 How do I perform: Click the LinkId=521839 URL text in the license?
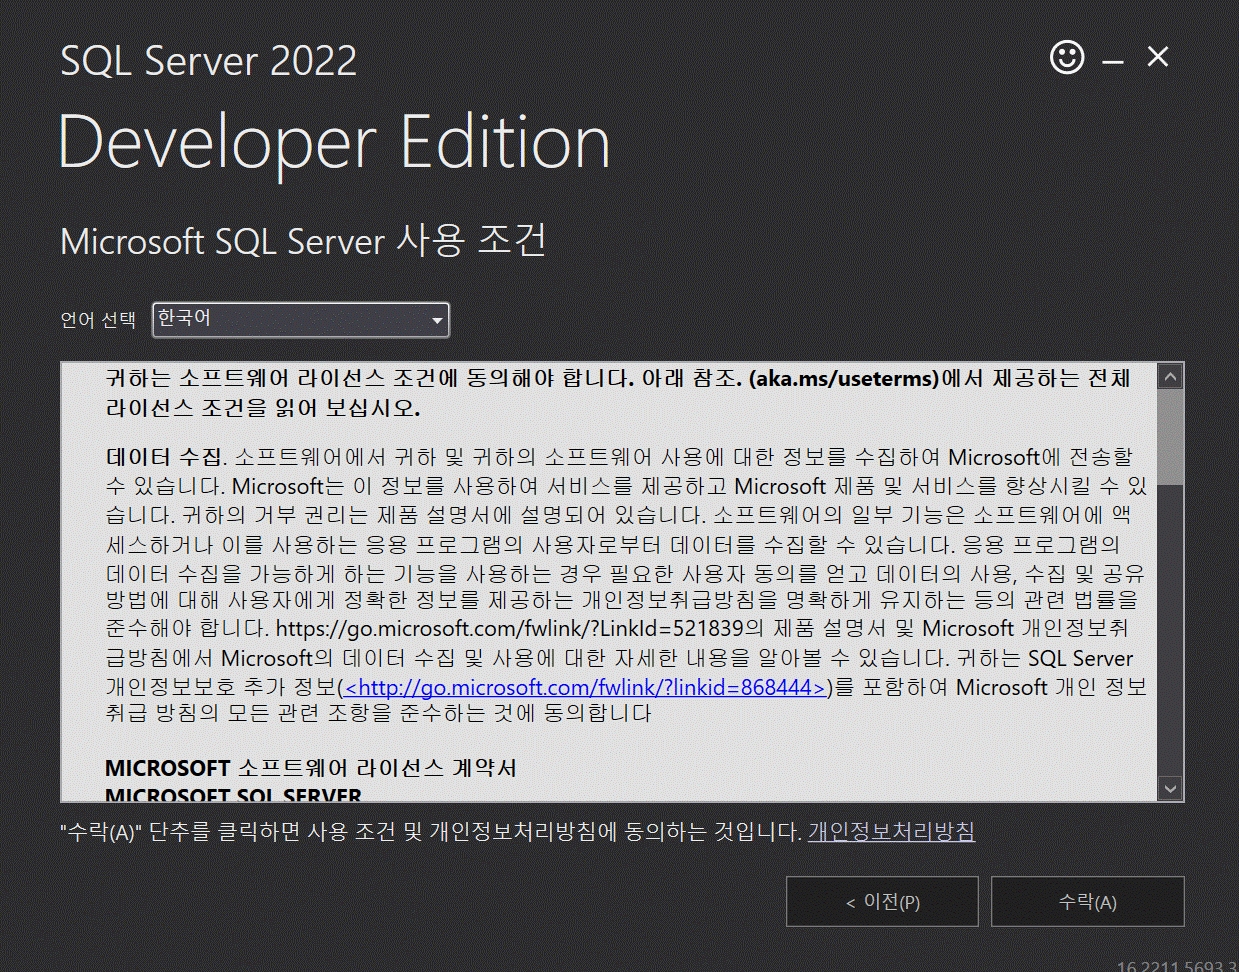click(x=509, y=629)
